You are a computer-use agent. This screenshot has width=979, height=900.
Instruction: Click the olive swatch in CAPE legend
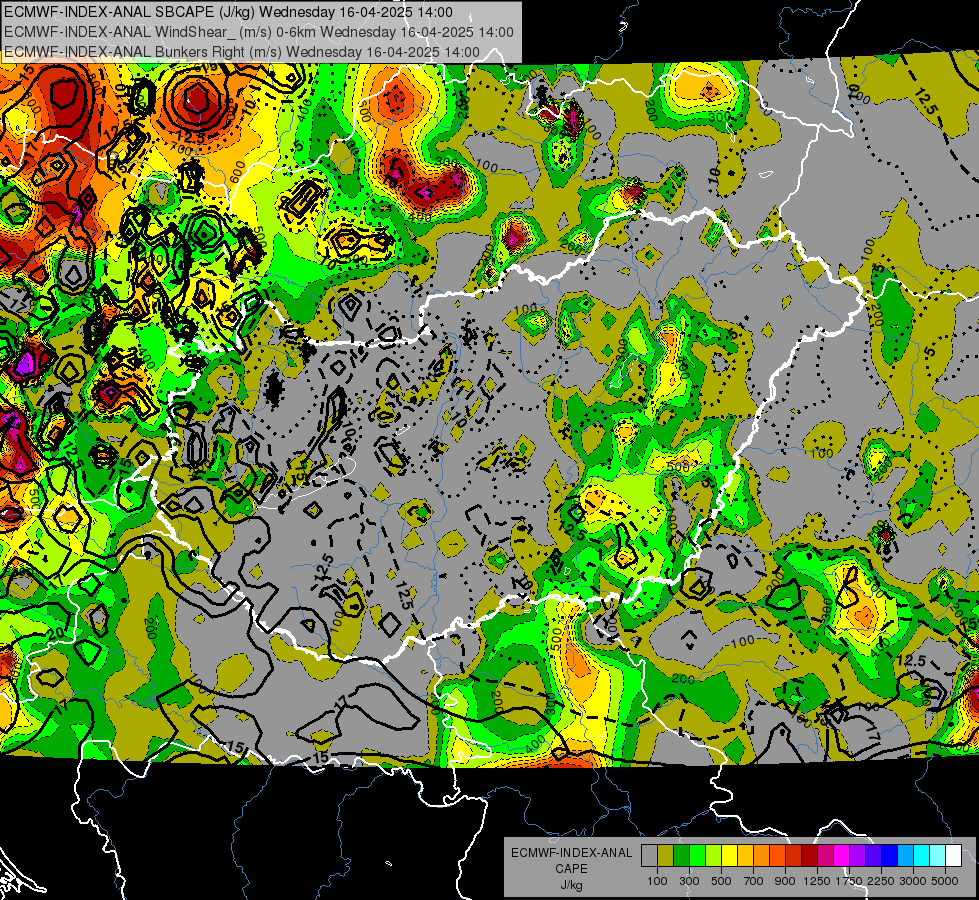tap(666, 855)
